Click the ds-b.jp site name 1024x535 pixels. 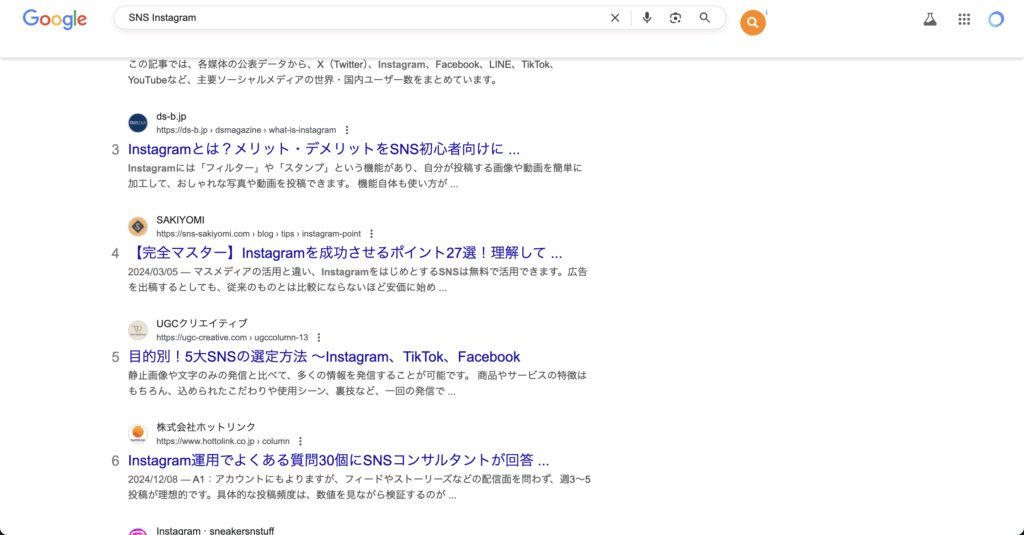pyautogui.click(x=171, y=116)
